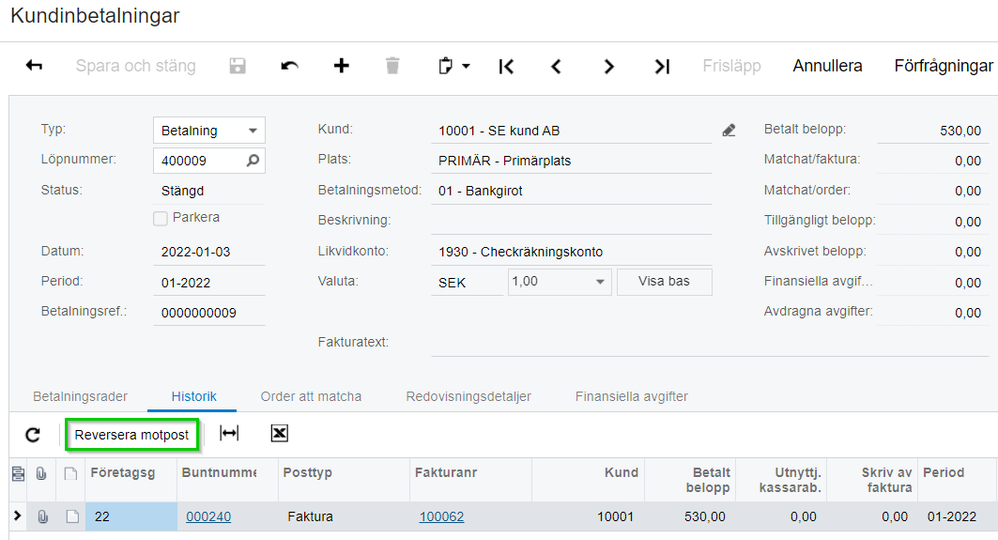The height and width of the screenshot is (540, 998).
Task: Switch to Redovisningsdetaljer tab
Action: tap(468, 396)
